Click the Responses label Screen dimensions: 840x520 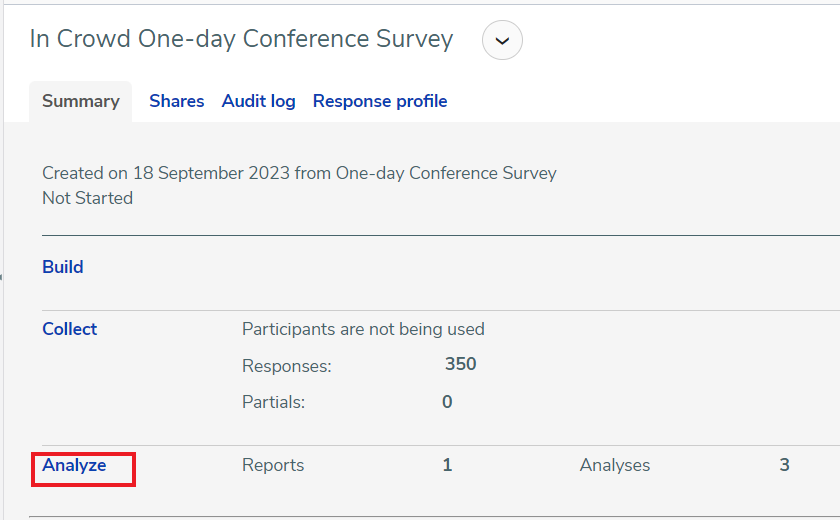click(287, 366)
